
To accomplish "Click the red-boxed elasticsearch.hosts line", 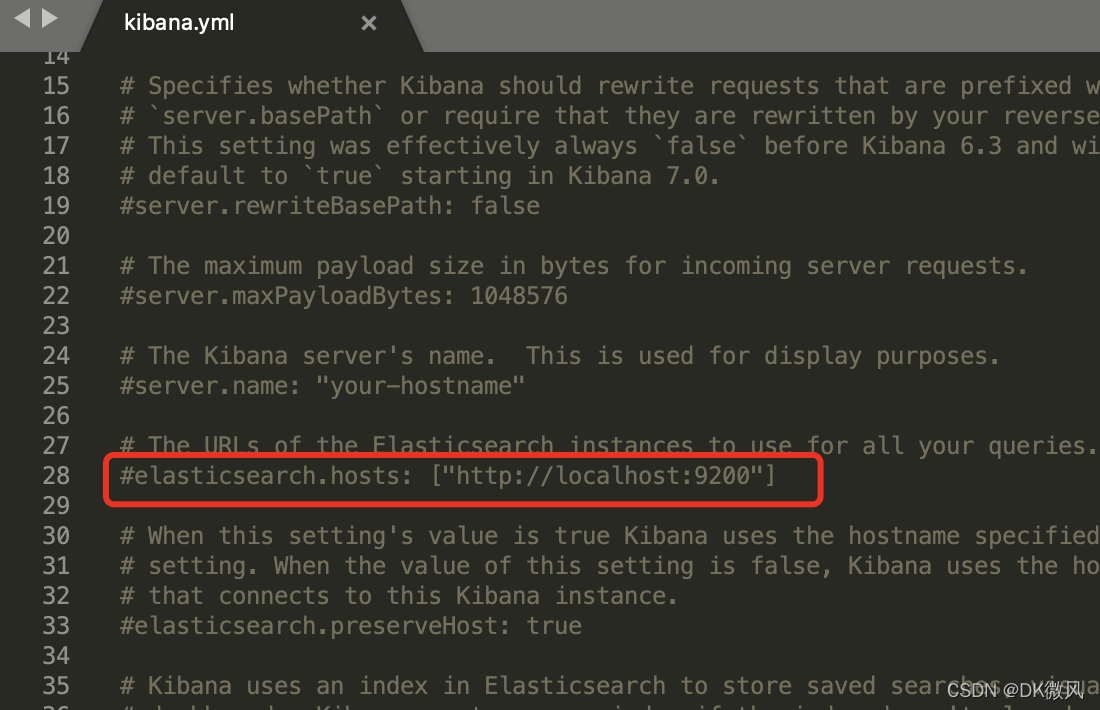I will [445, 476].
